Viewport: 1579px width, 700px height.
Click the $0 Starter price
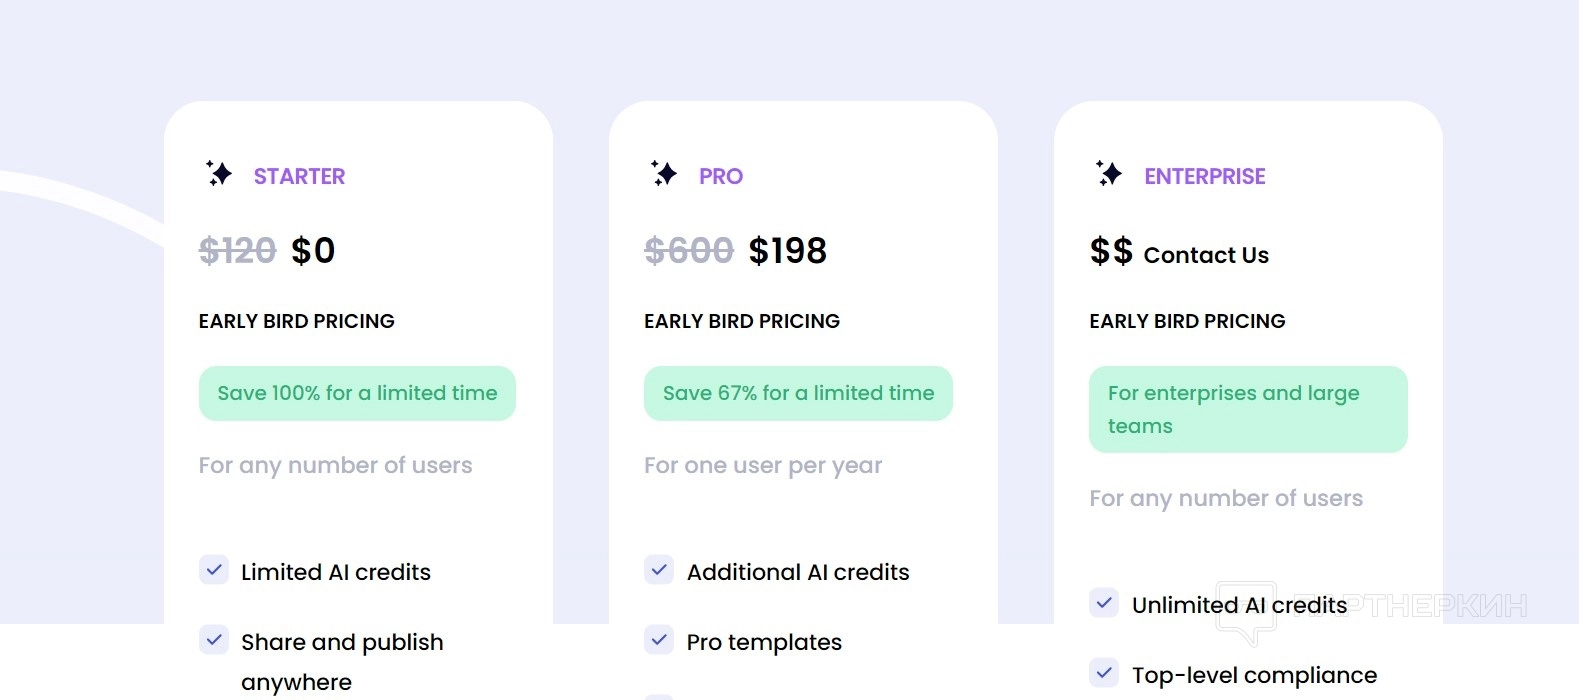313,250
